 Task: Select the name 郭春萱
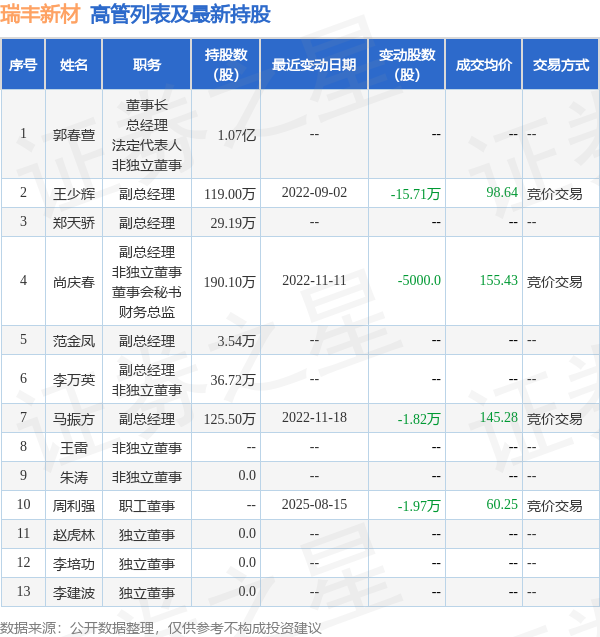tap(74, 134)
